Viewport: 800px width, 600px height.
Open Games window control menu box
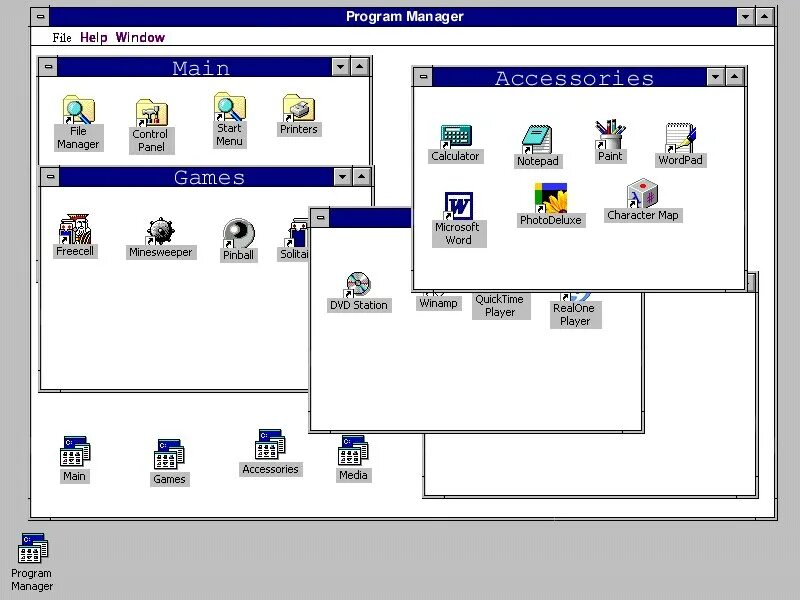(50, 177)
